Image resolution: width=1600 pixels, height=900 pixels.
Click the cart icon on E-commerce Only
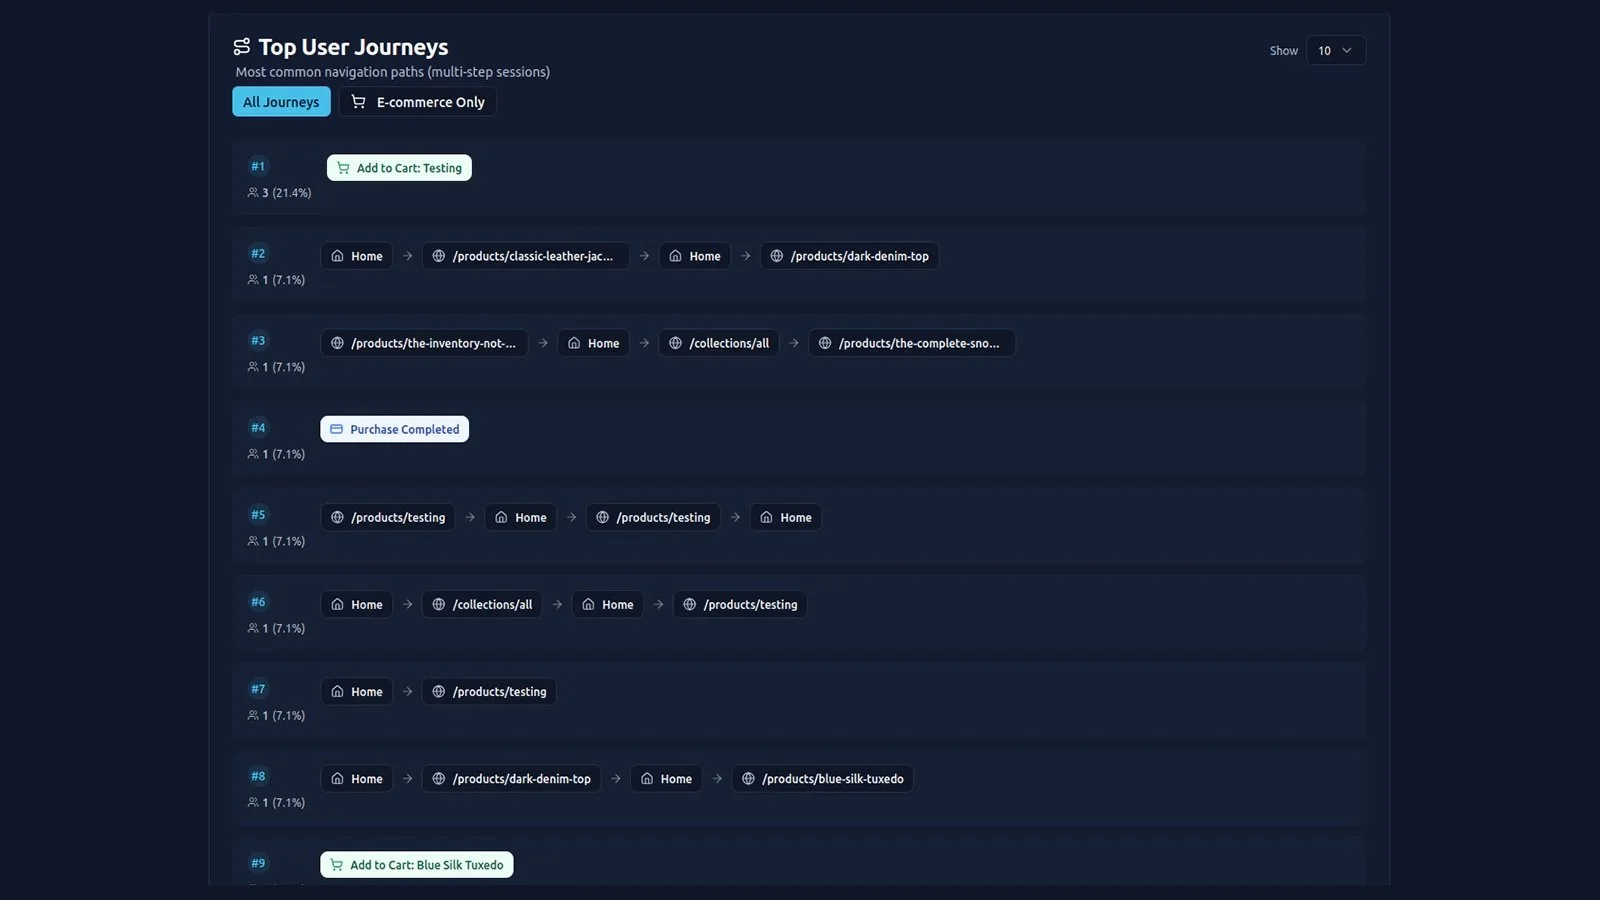pyautogui.click(x=358, y=102)
